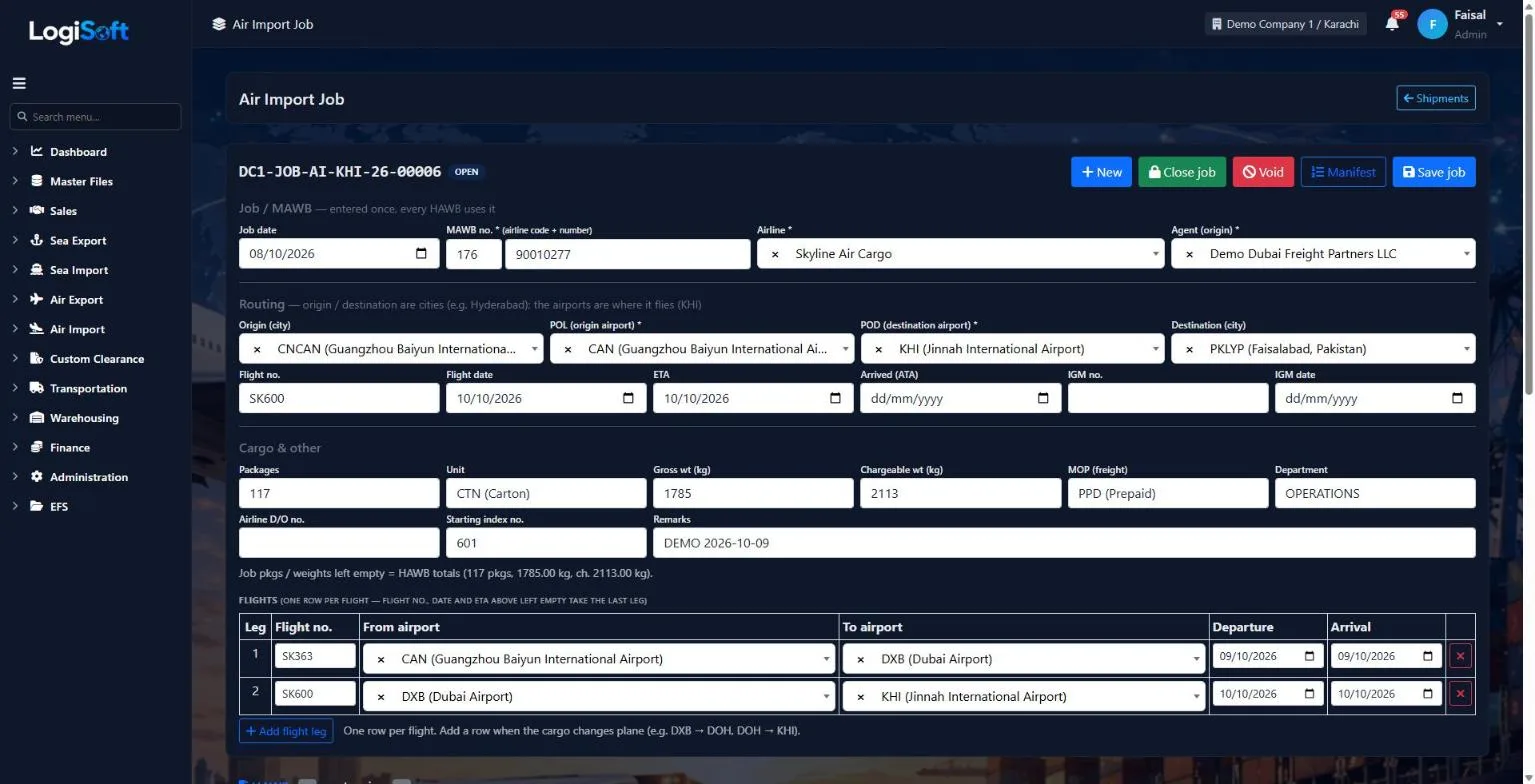1535x784 pixels.
Task: Open the Destination (city) dropdown arrow
Action: click(x=1467, y=349)
